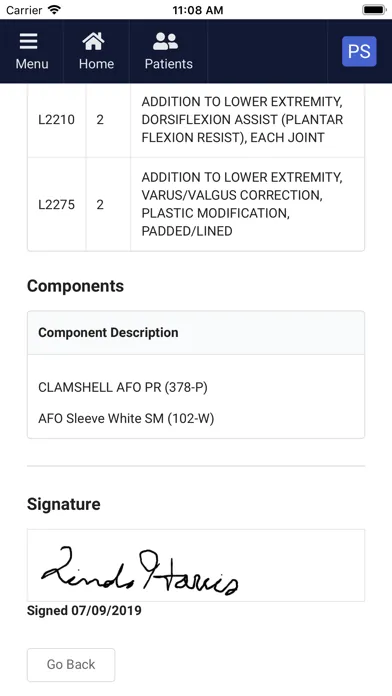Tap the Signed 07/09/2019 date text
392x696 pixels.
coord(84,611)
